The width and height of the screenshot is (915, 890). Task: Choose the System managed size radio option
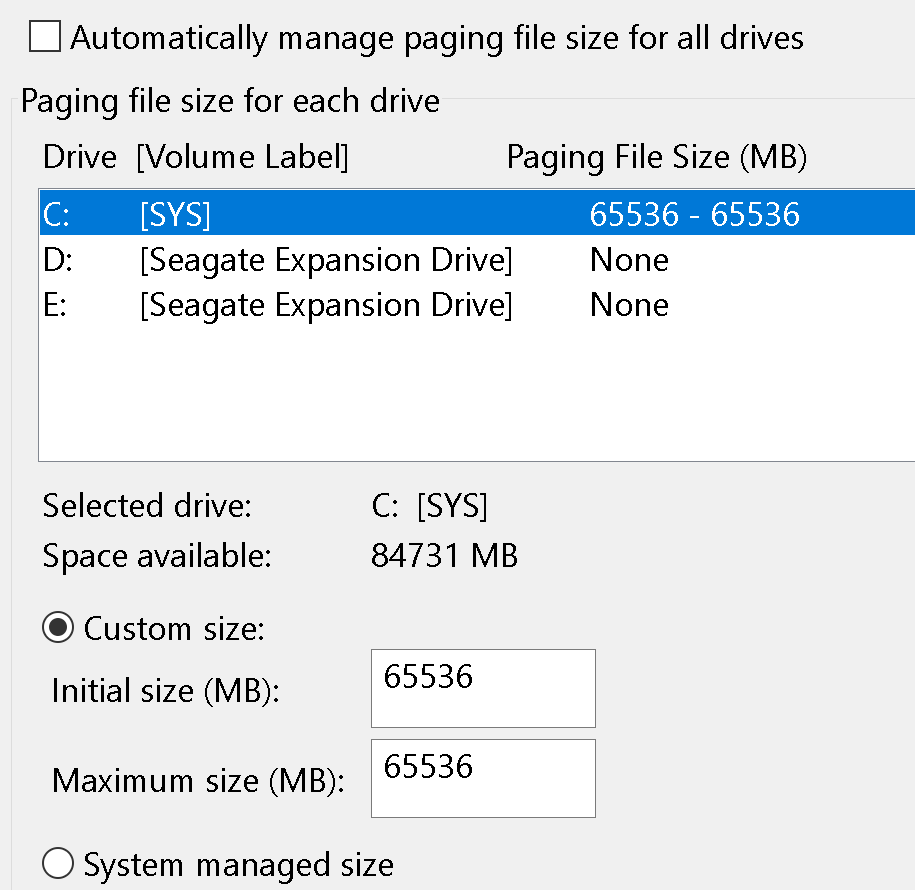[59, 864]
